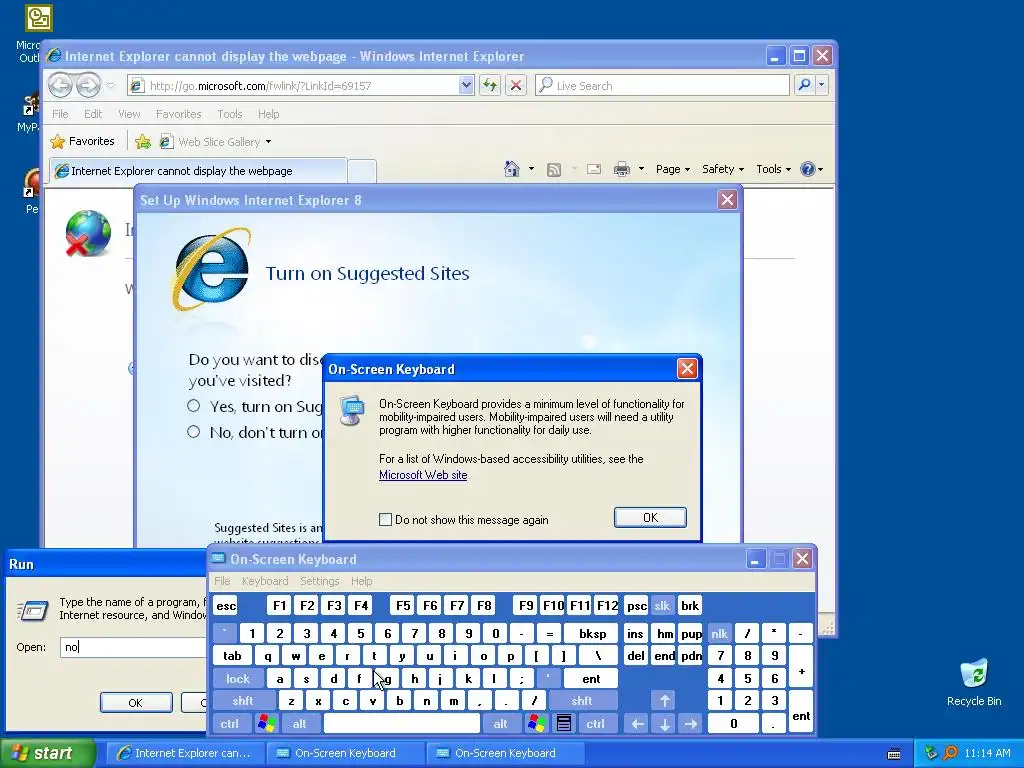Click the left arrow key on keyboard
1024x768 pixels.
tap(638, 724)
